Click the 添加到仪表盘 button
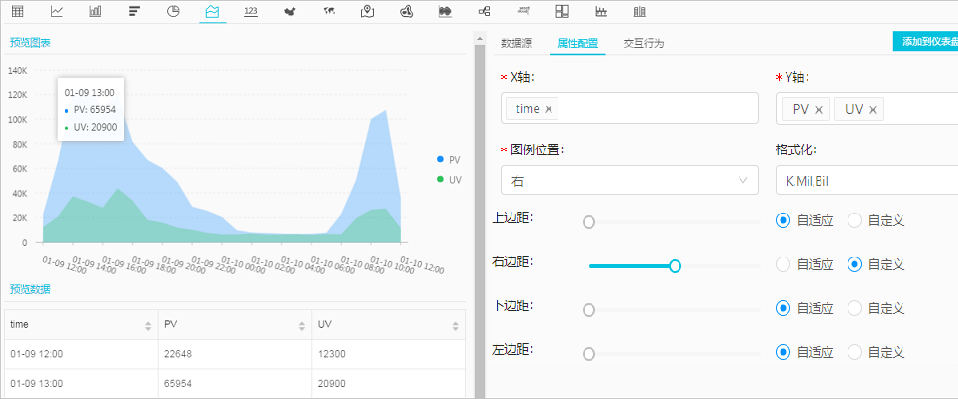This screenshot has height=399, width=958. [x=925, y=41]
